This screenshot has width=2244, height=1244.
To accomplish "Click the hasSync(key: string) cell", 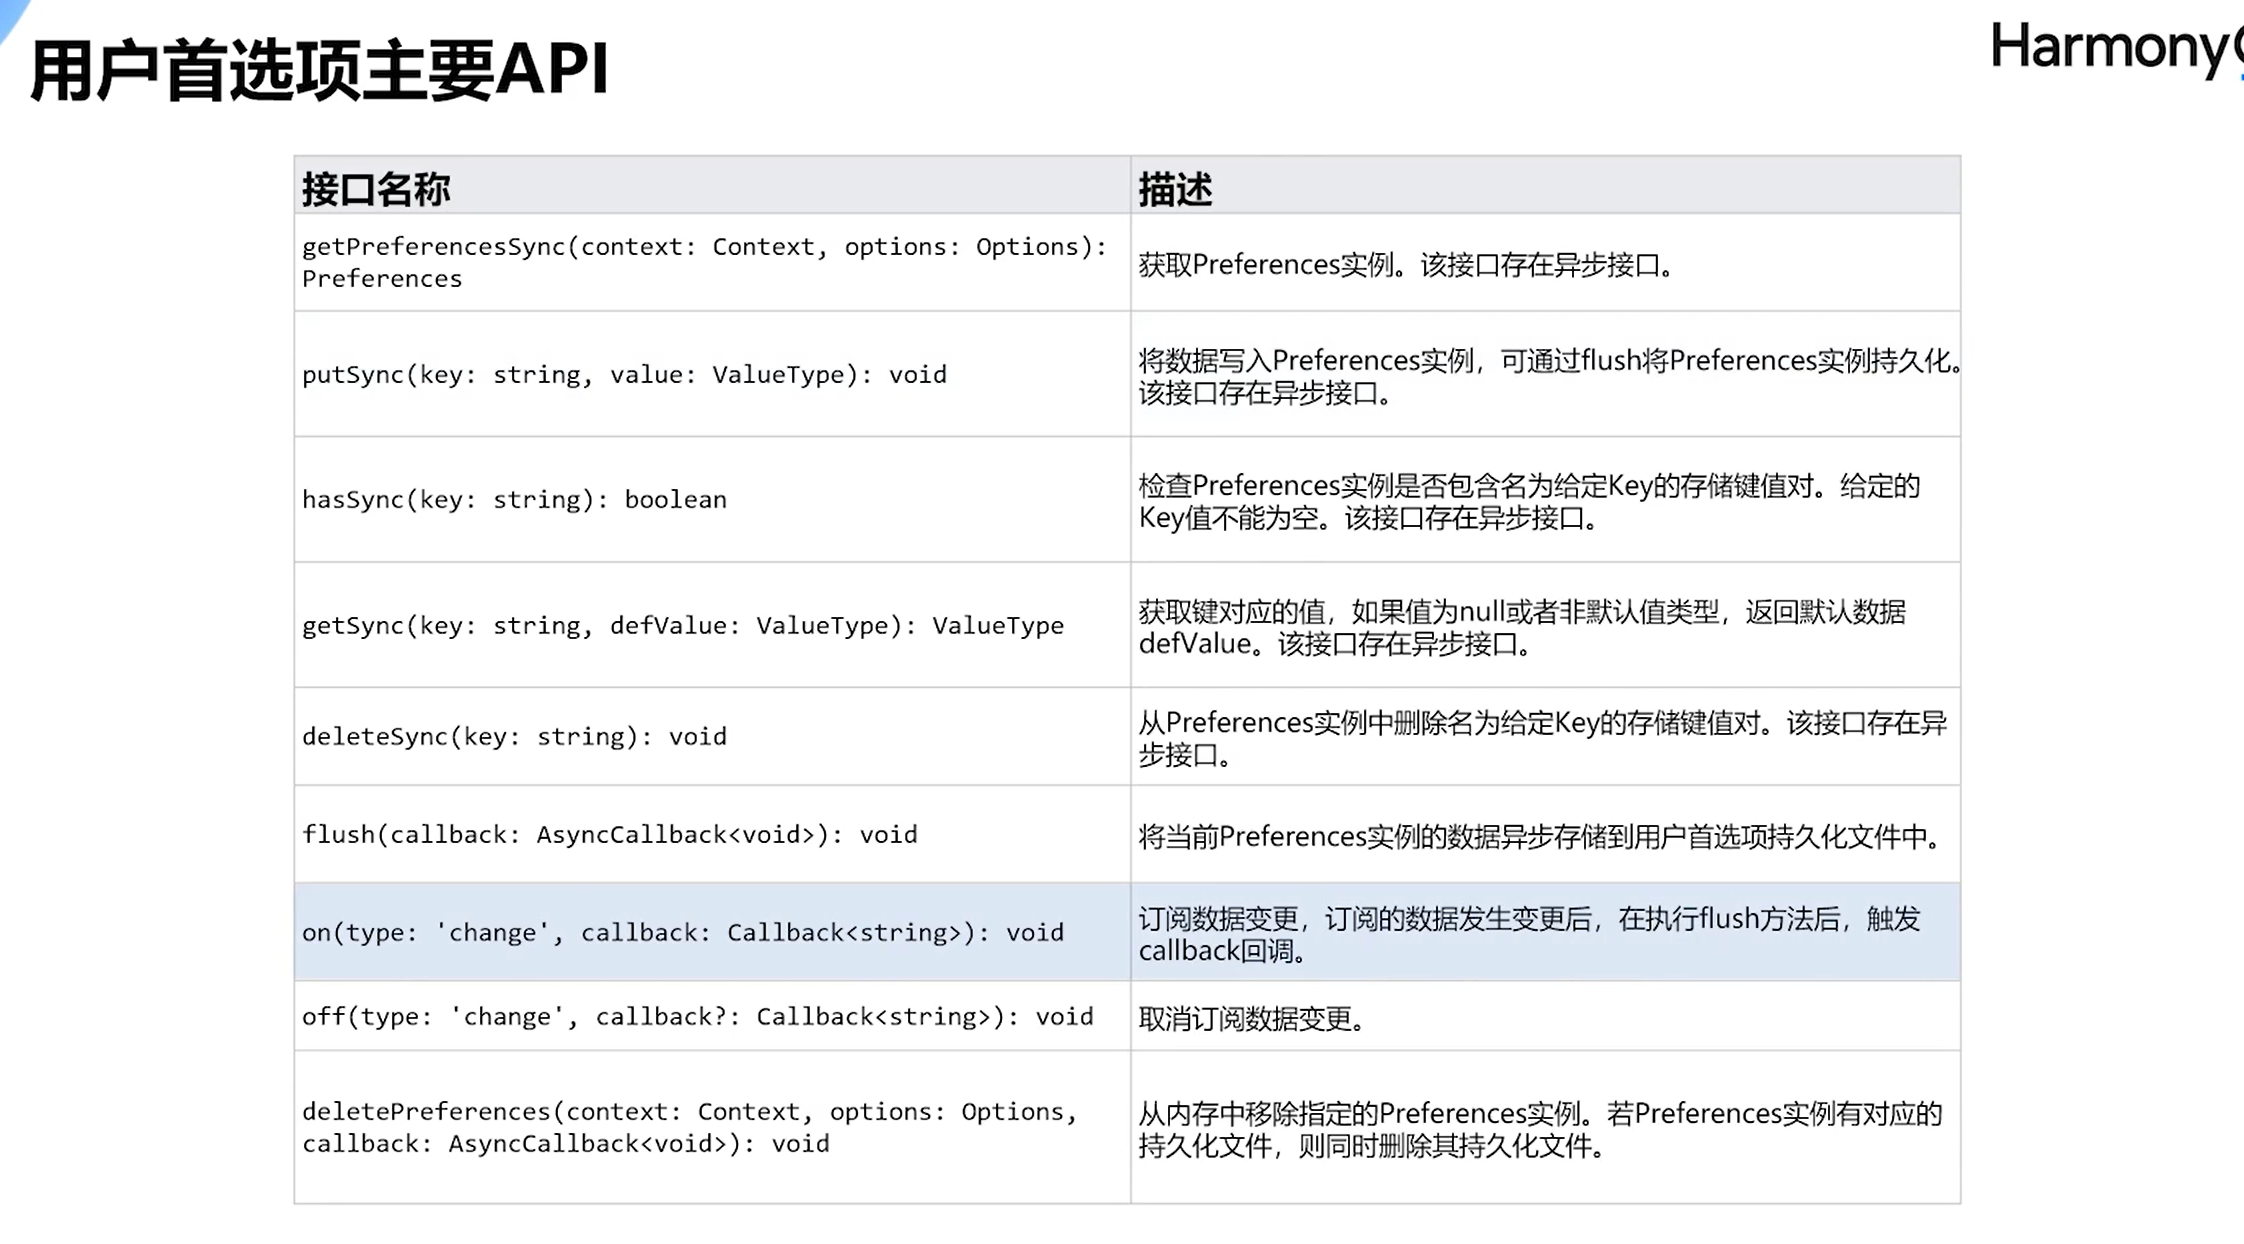I will pyautogui.click(x=514, y=499).
